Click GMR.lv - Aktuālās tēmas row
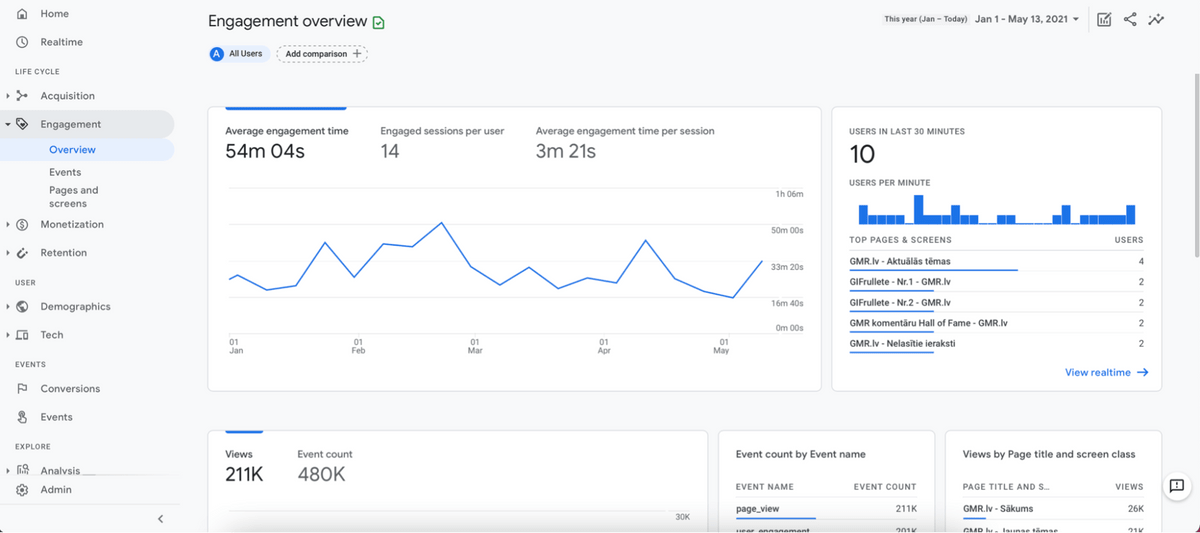Image resolution: width=1200 pixels, height=533 pixels. pos(996,262)
